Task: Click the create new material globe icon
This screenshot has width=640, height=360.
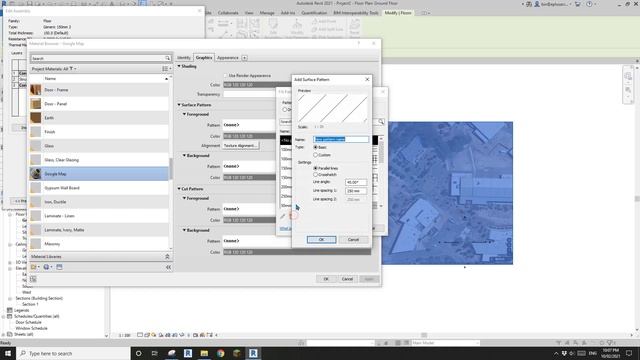Action: (46, 267)
